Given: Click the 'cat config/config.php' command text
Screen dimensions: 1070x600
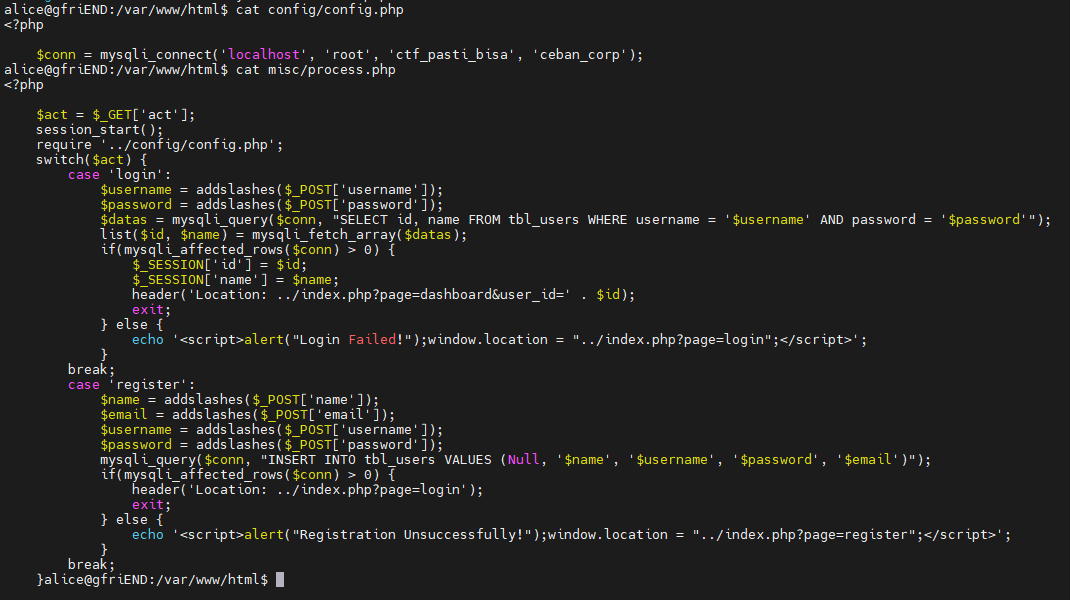Looking at the screenshot, I should [x=319, y=10].
